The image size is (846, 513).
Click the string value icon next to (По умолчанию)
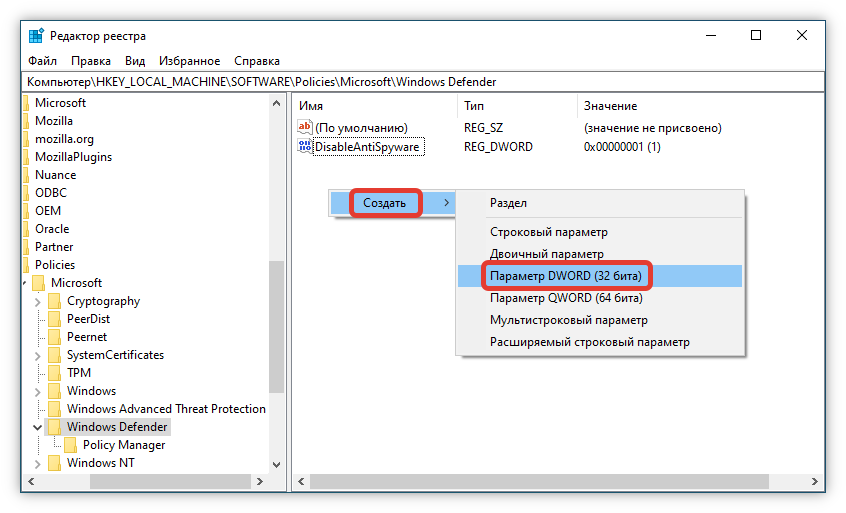coord(304,127)
